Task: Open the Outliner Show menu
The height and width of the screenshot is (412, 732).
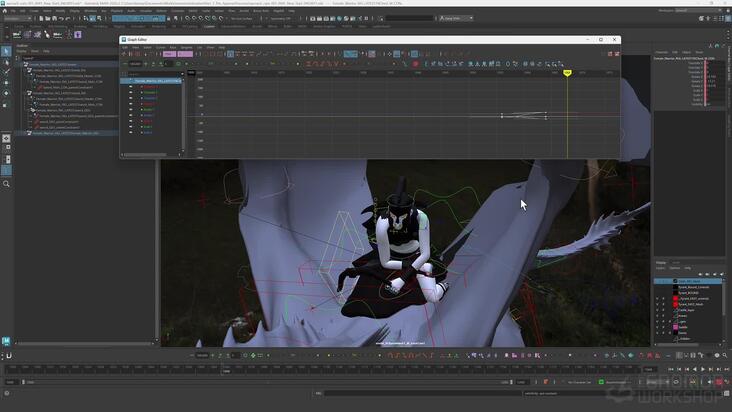Action: pos(35,51)
